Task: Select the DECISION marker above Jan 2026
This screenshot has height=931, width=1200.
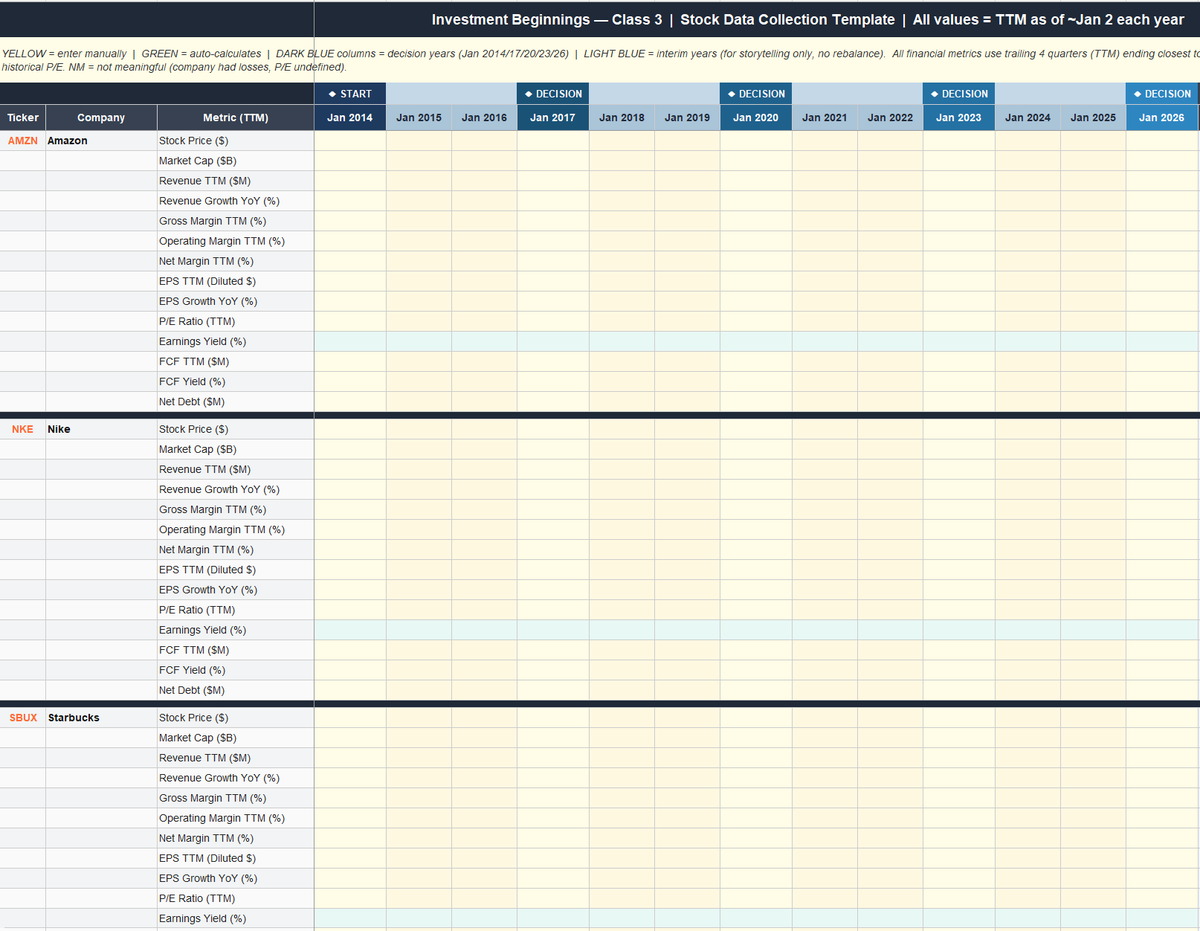Action: click(1162, 94)
